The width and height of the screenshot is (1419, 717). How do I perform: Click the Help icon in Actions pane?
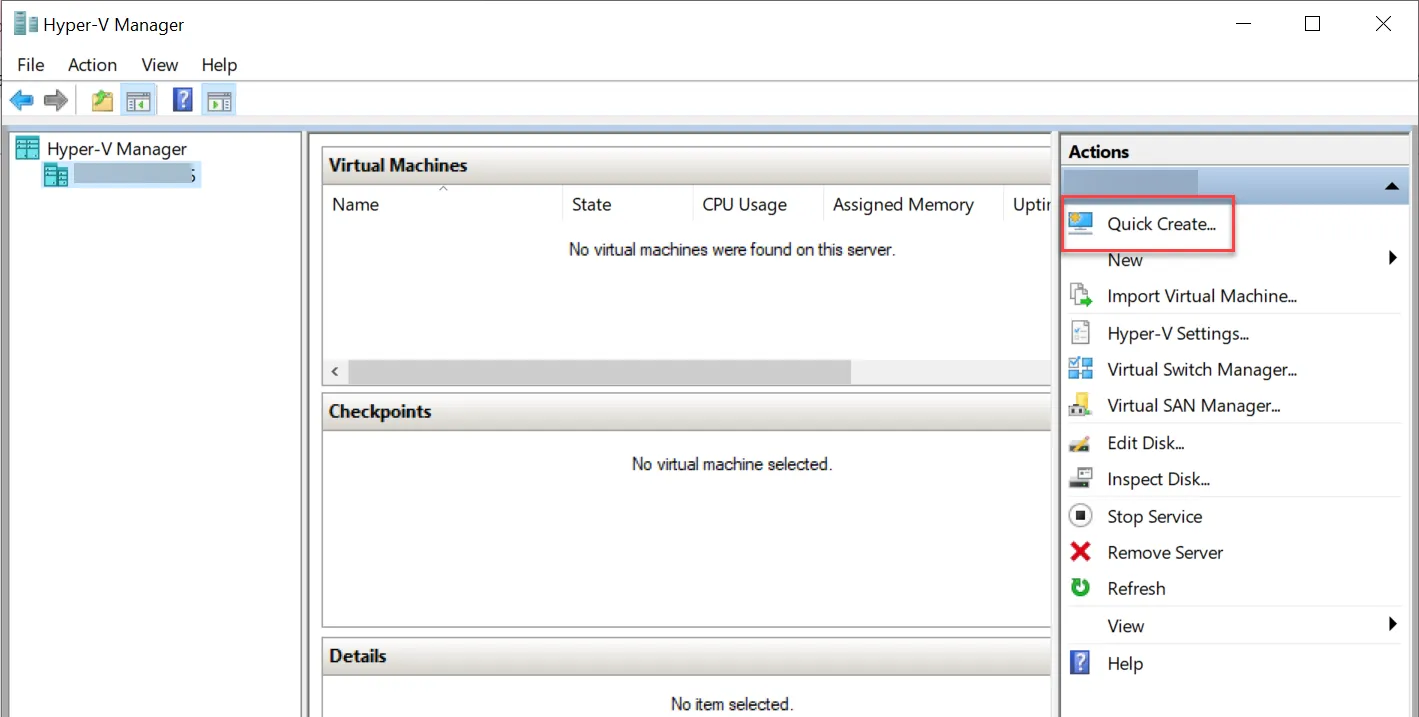[1080, 662]
